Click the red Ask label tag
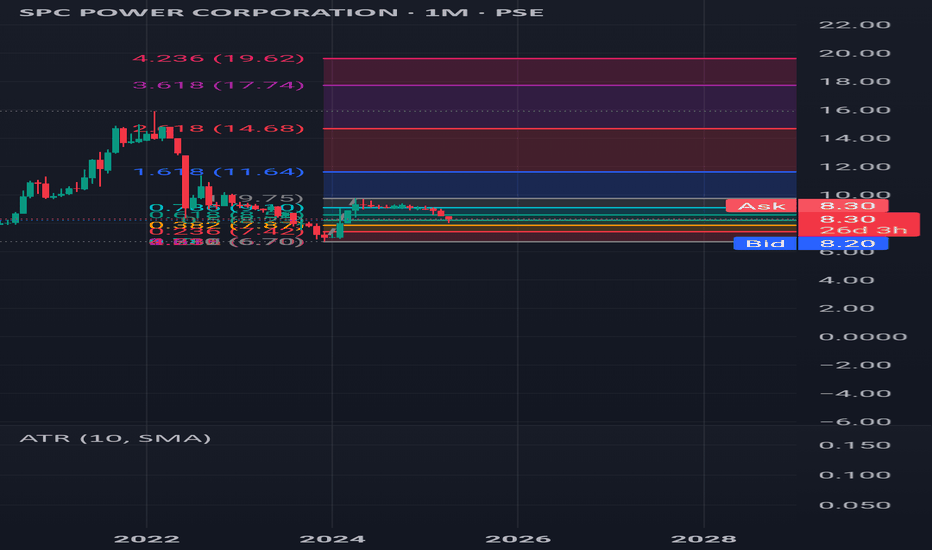Viewport: 932px width, 550px height. tap(761, 206)
